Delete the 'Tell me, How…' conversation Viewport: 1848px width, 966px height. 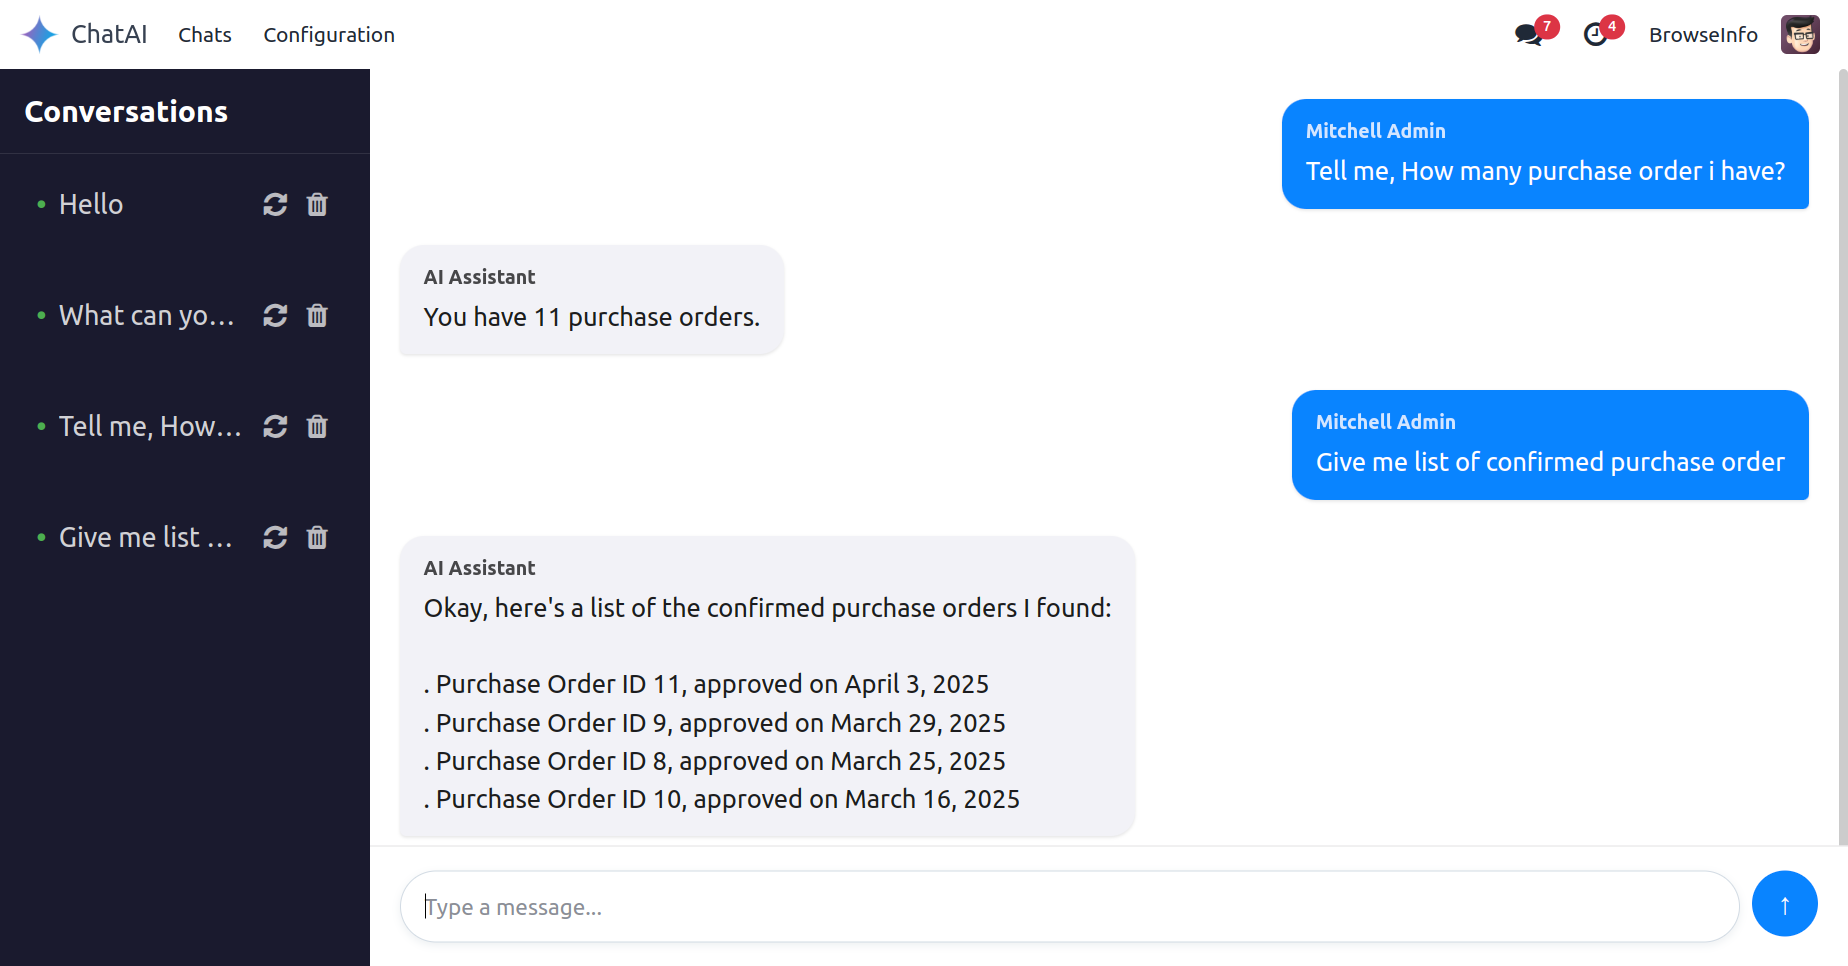click(317, 427)
